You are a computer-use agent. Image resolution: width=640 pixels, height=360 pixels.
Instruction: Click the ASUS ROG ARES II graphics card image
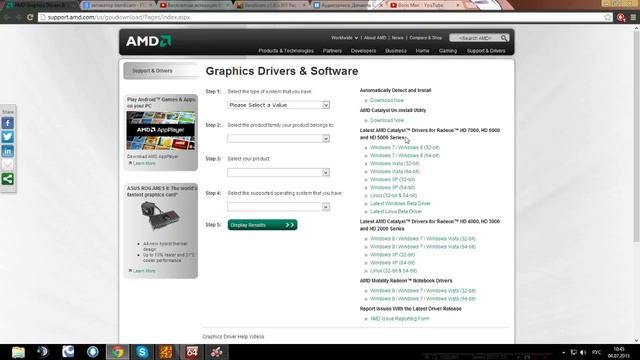click(160, 216)
